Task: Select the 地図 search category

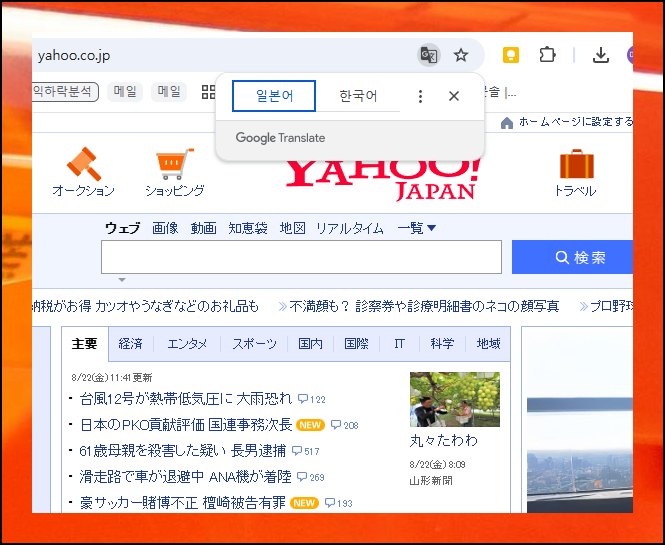Action: (293, 228)
